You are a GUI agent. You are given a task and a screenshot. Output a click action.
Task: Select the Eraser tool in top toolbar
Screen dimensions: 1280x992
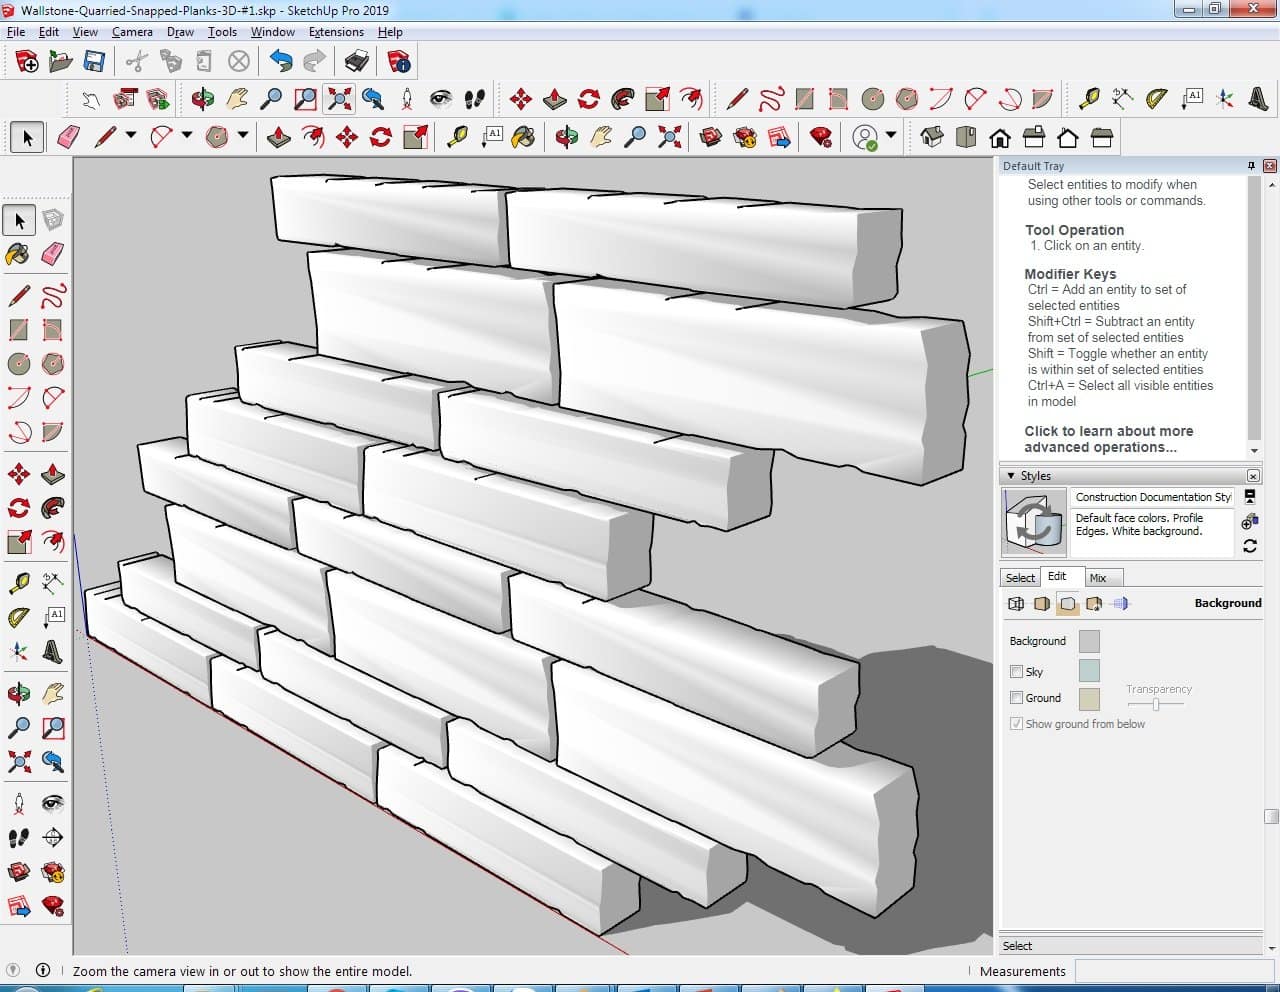[x=68, y=137]
